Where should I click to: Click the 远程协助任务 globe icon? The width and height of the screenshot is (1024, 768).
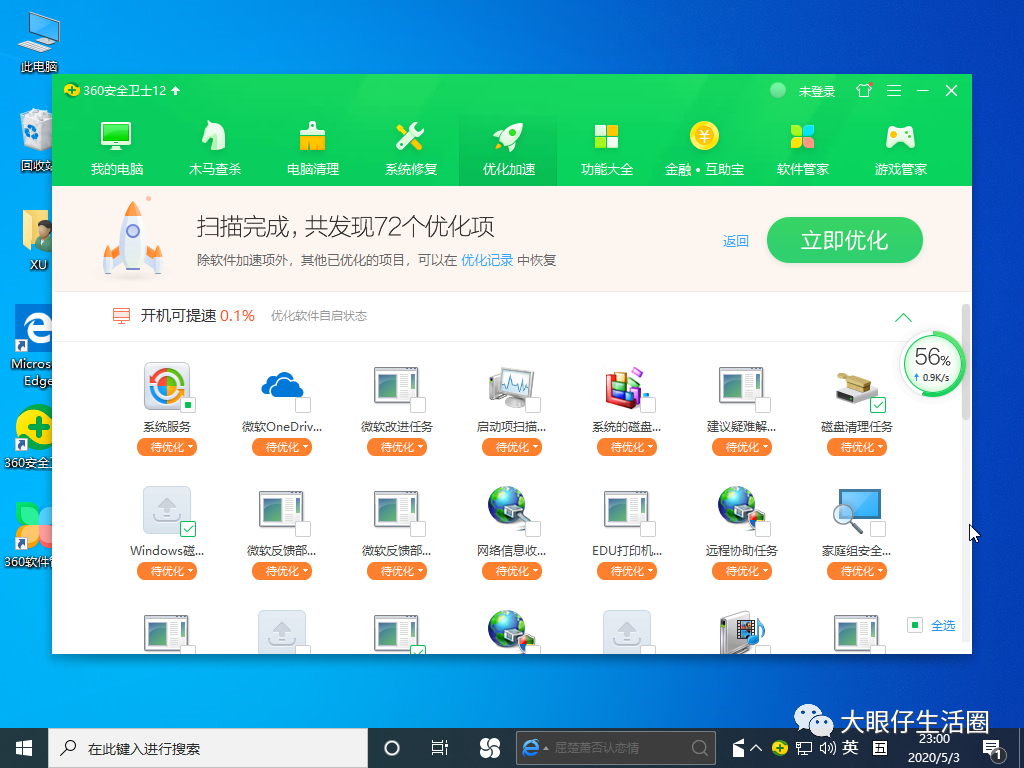tap(739, 507)
